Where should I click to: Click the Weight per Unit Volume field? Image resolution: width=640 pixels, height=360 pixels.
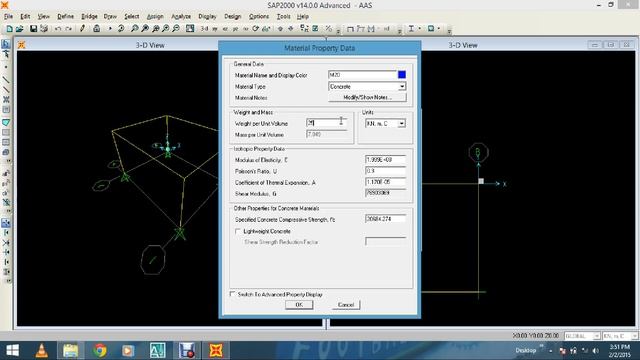(327, 123)
